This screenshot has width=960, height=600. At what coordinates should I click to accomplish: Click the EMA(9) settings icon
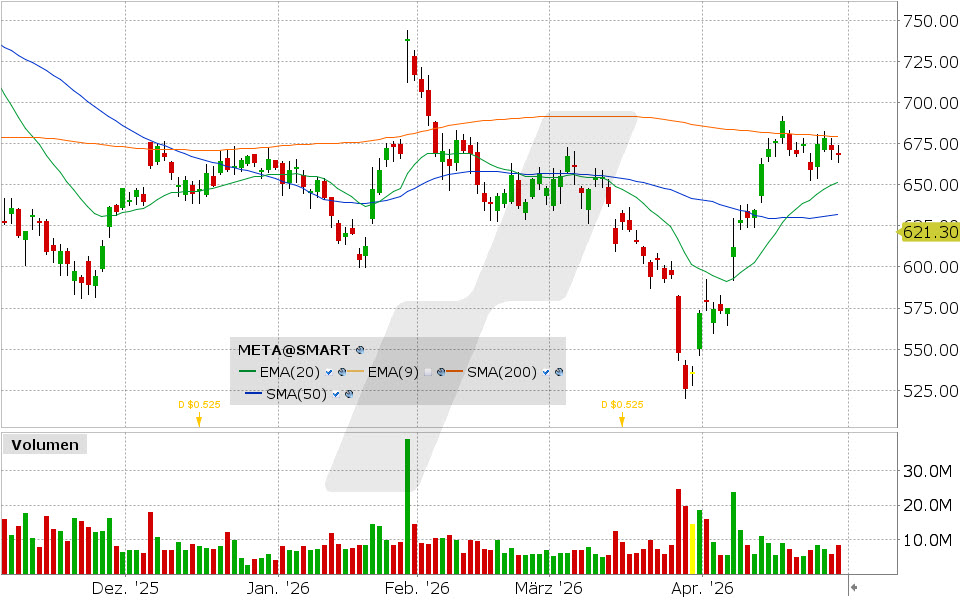(440, 372)
